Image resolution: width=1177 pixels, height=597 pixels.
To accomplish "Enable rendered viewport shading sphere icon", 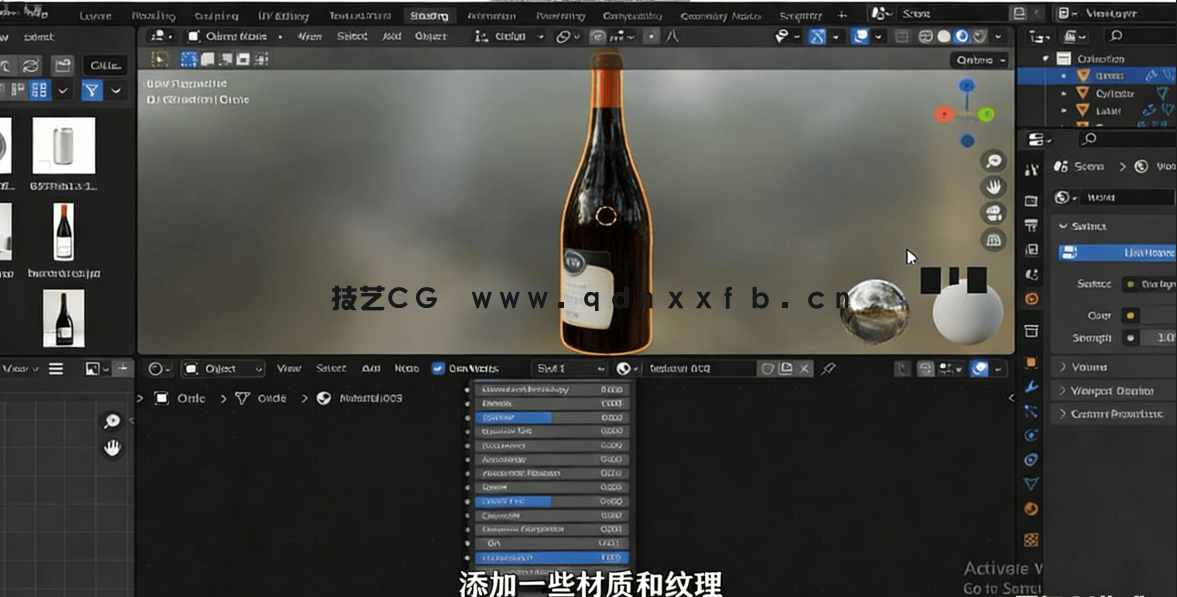I will coord(979,37).
